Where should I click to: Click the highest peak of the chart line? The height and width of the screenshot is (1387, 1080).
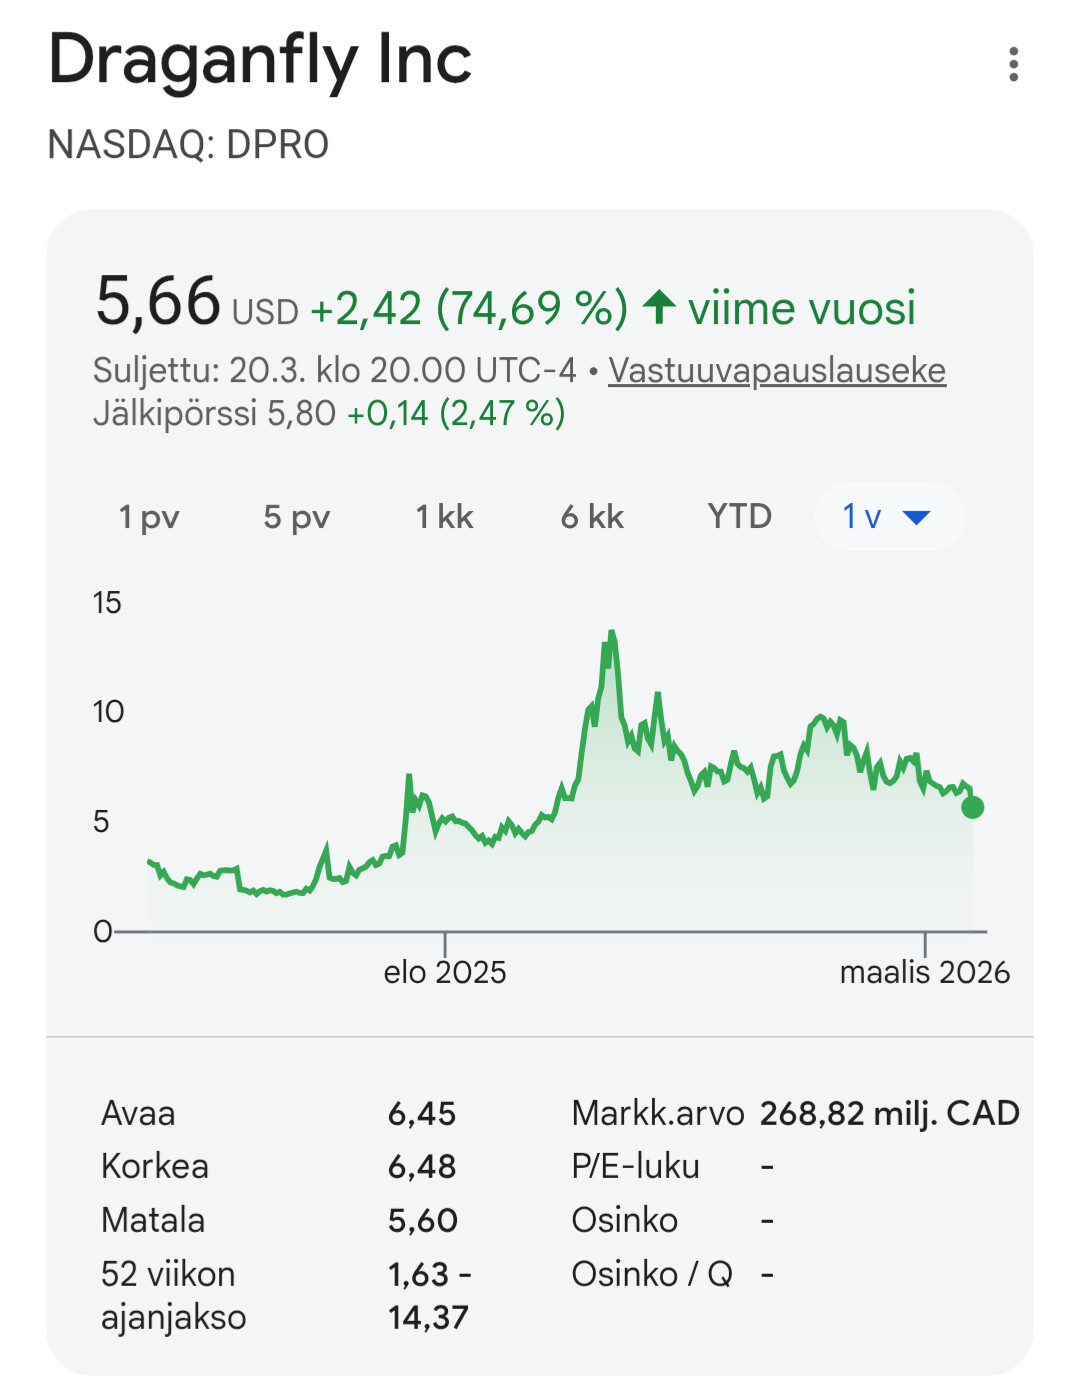coord(611,633)
